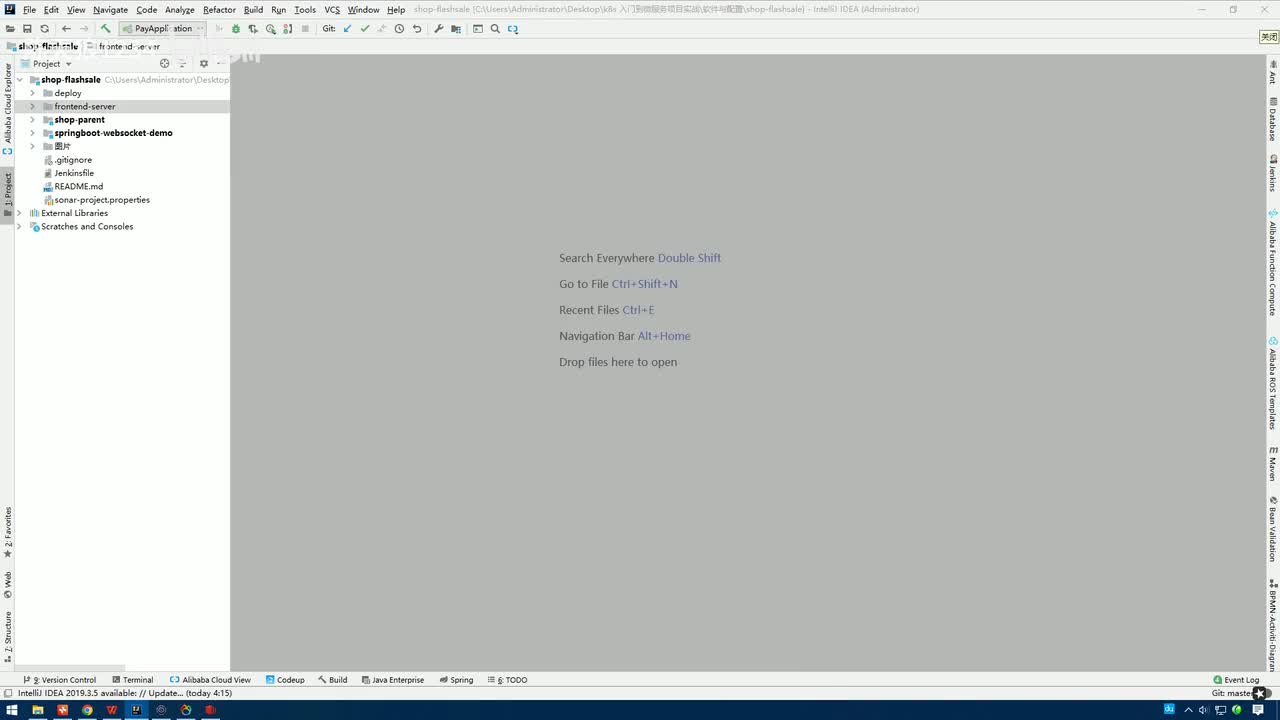This screenshot has width=1280, height=720.
Task: Open the Favorites left side tab
Action: pyautogui.click(x=8, y=532)
